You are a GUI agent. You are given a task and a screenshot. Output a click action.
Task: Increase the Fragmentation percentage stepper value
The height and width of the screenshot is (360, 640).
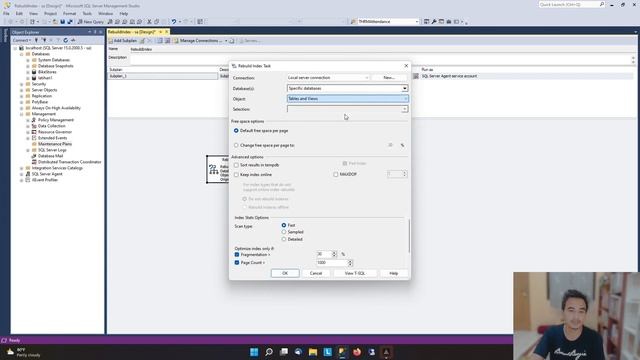334,253
